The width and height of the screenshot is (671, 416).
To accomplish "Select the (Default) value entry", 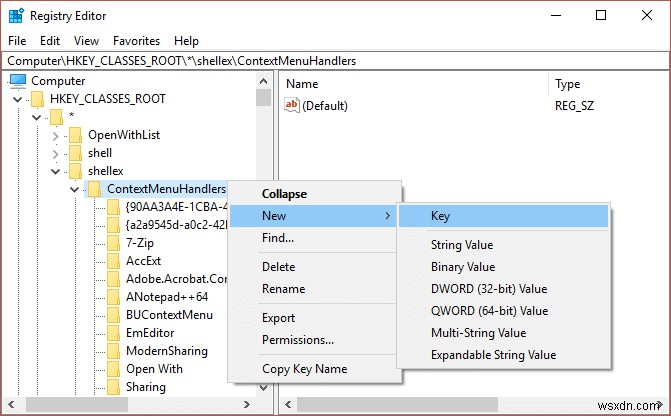I will (325, 106).
